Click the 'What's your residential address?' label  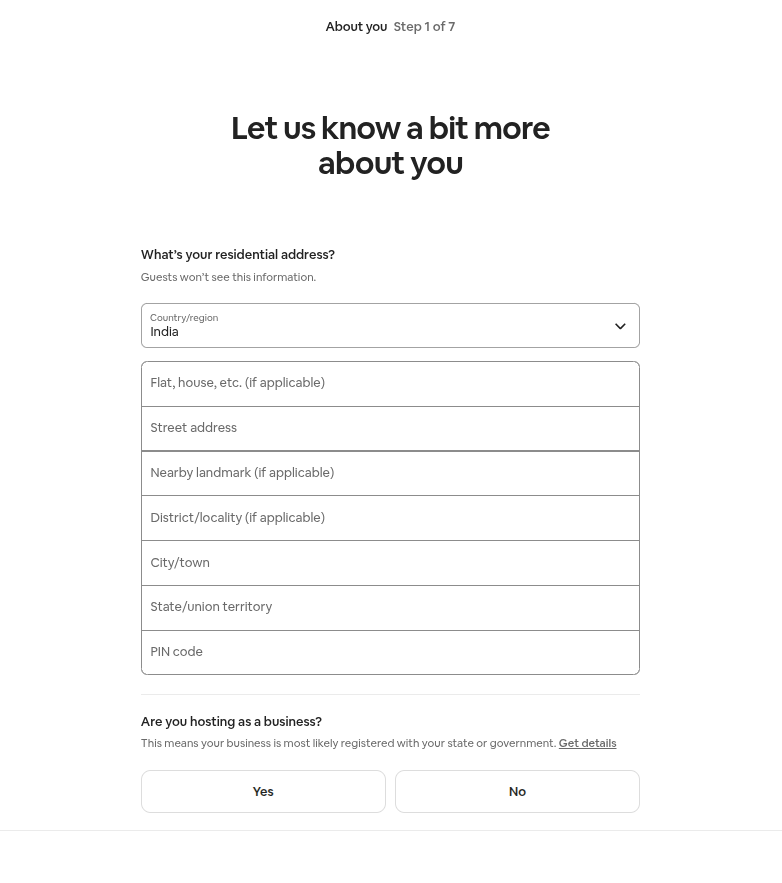pos(238,255)
